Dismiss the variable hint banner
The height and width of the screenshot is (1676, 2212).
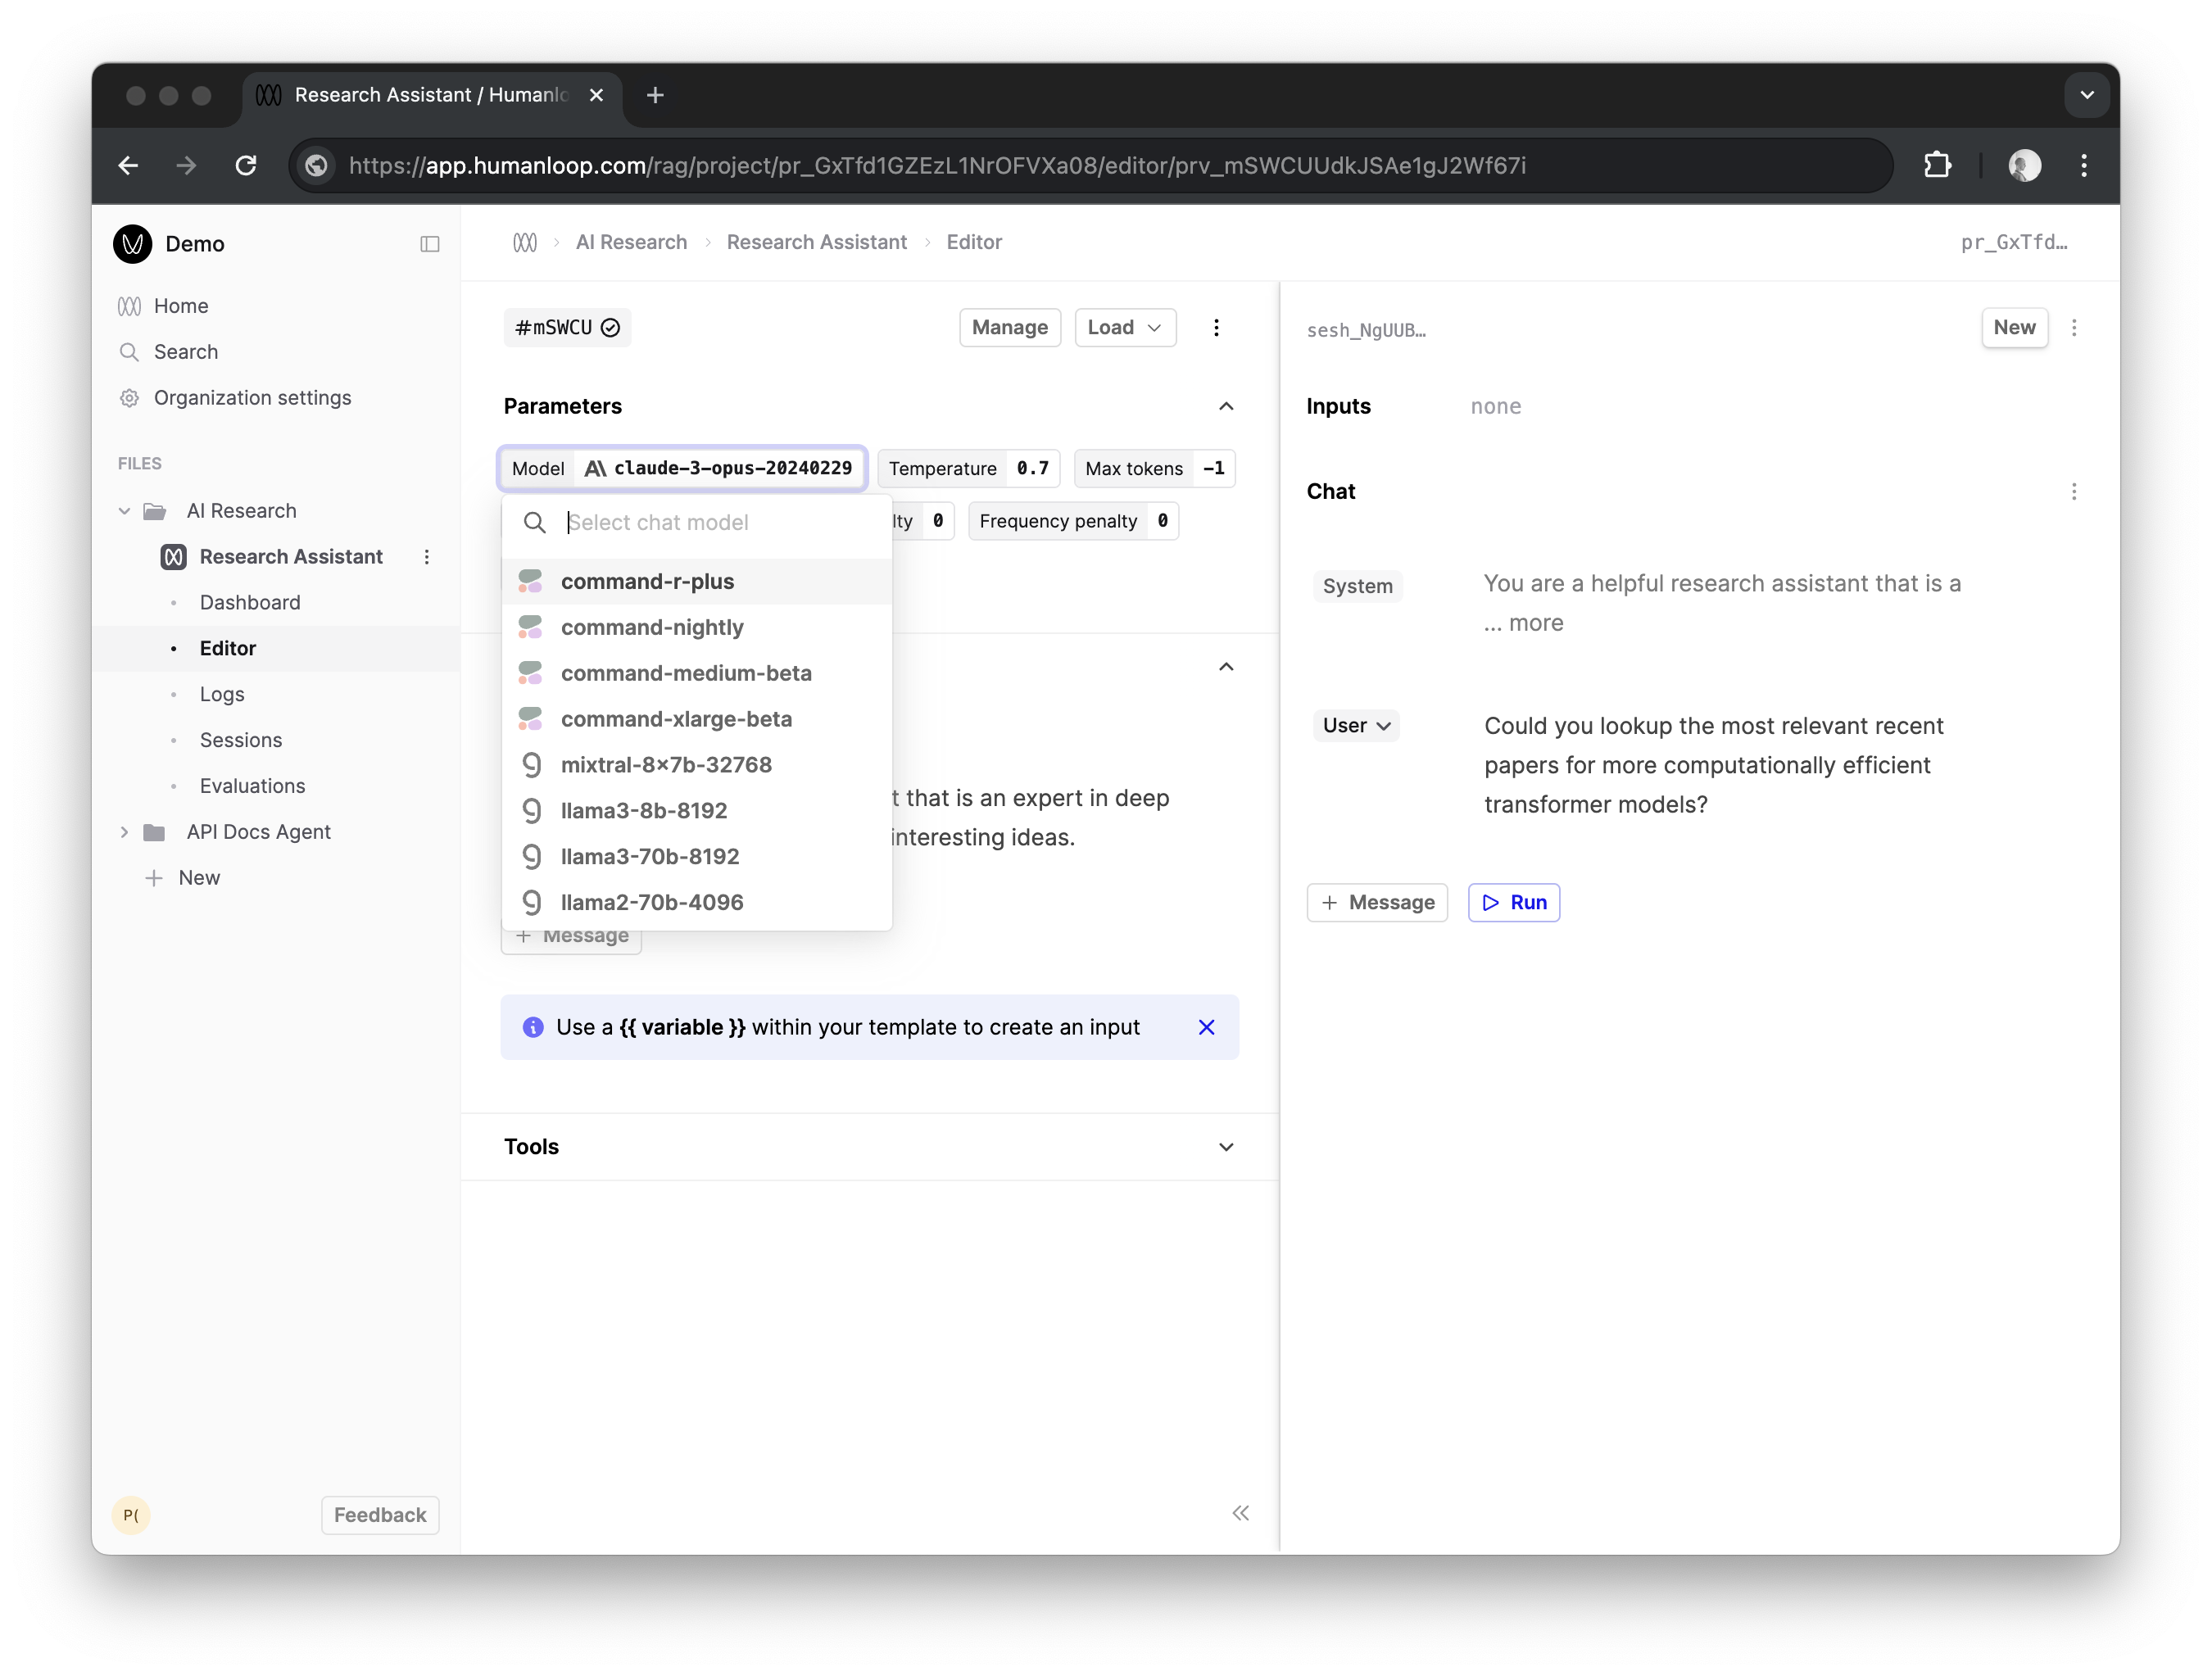click(1206, 1028)
